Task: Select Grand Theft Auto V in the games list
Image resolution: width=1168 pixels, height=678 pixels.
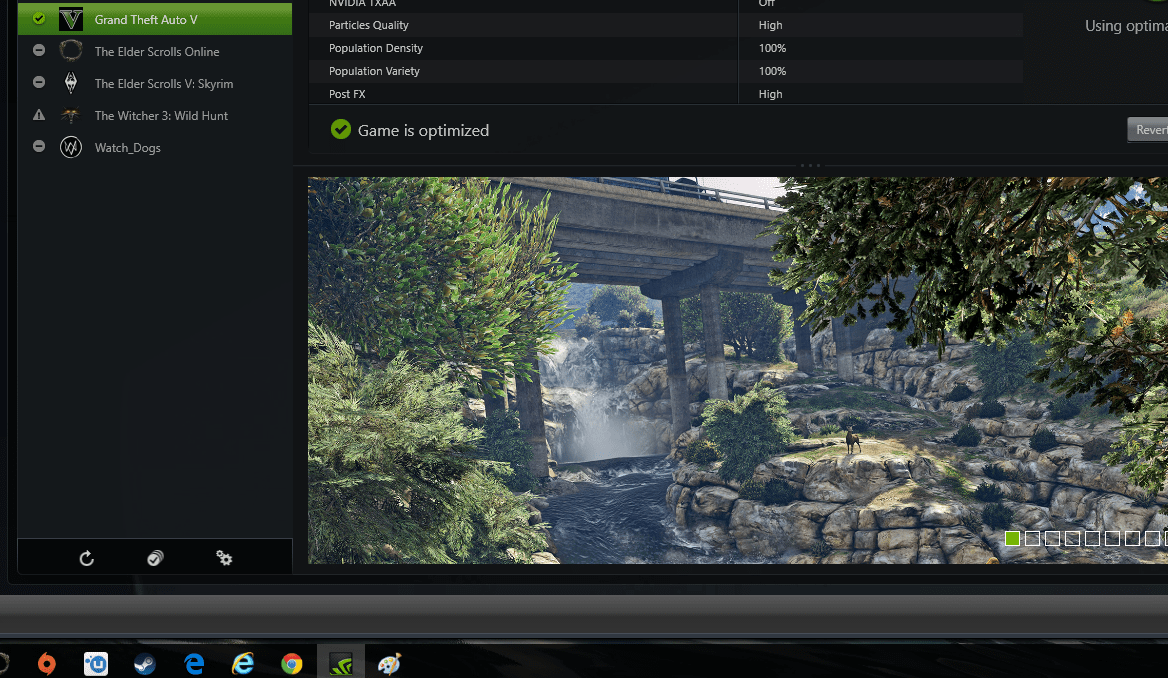Action: point(155,19)
